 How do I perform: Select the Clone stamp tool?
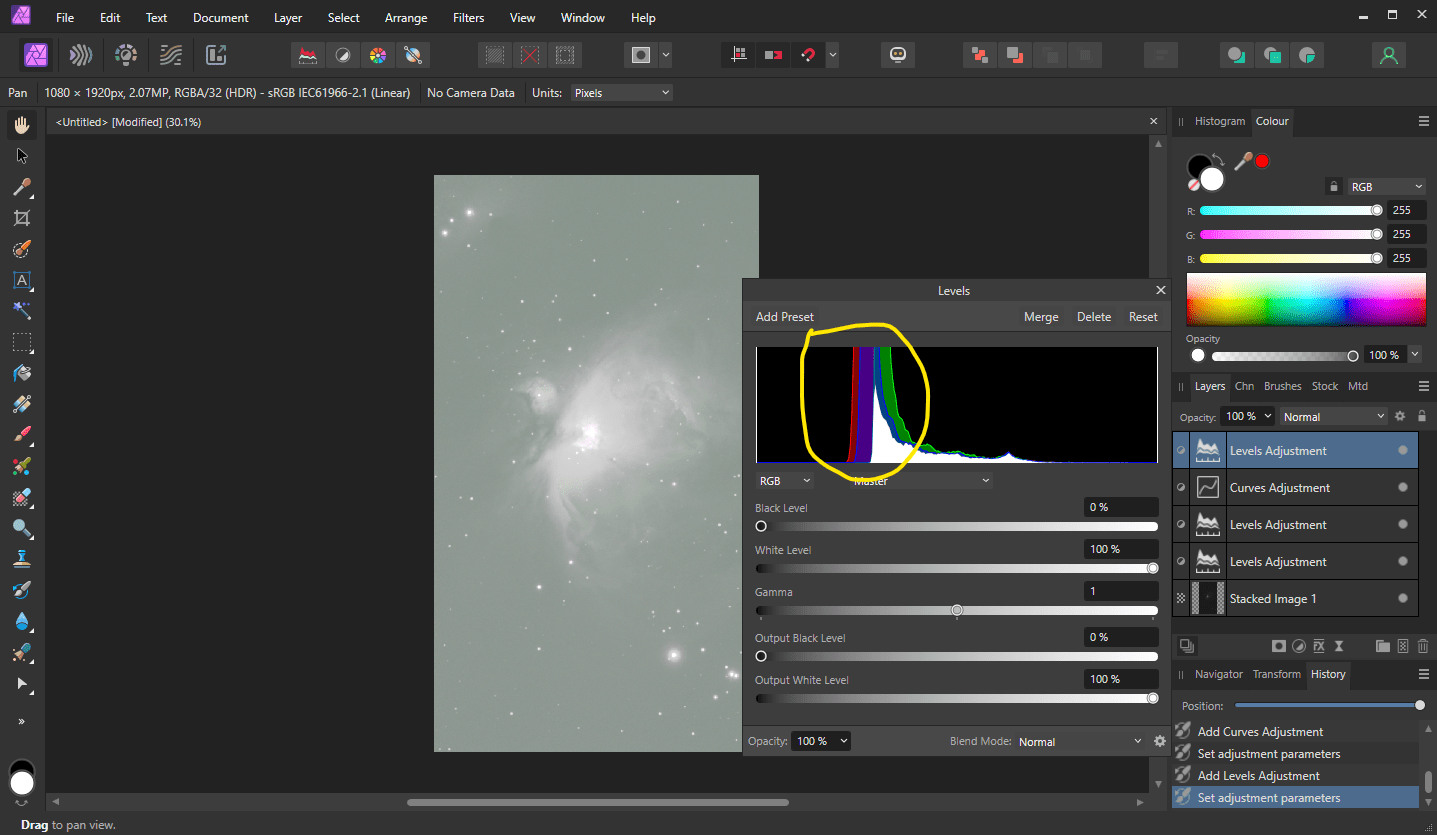pyautogui.click(x=22, y=559)
